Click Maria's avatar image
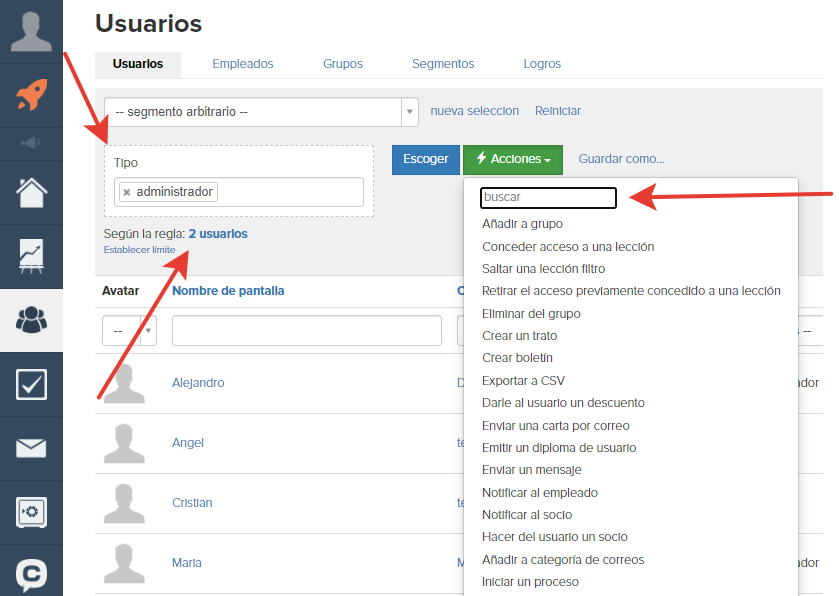Screen dimensions: 839x596 (x=124, y=563)
